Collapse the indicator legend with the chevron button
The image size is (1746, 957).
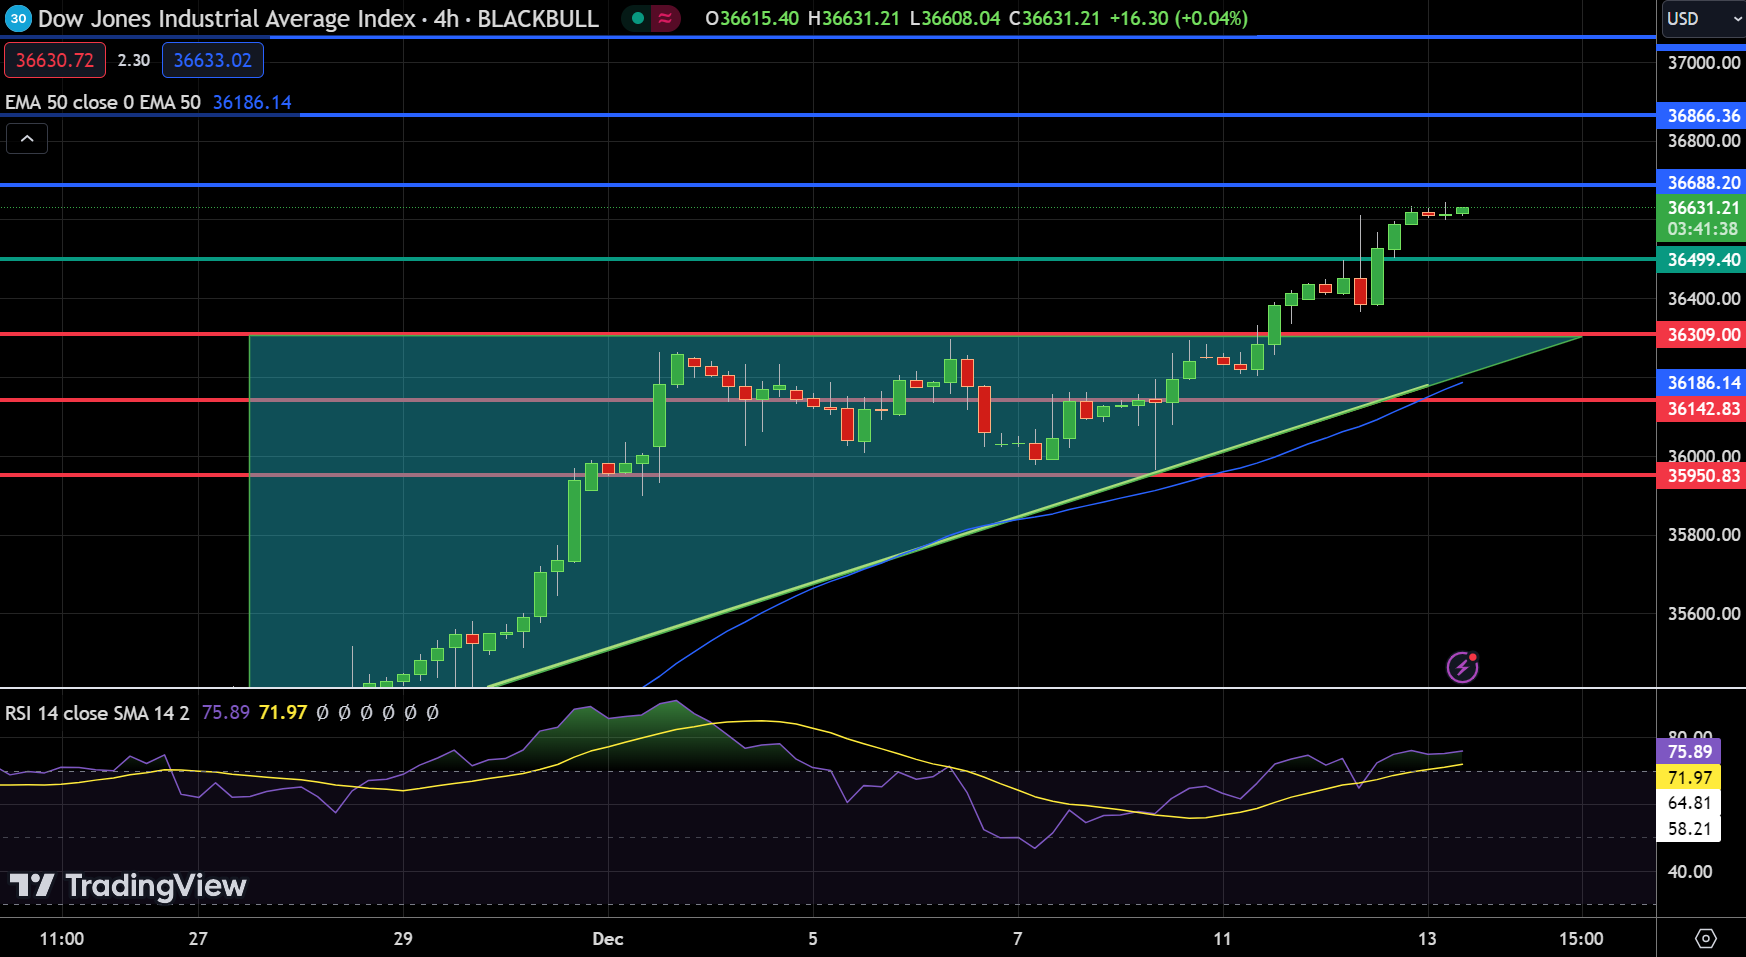pyautogui.click(x=27, y=139)
